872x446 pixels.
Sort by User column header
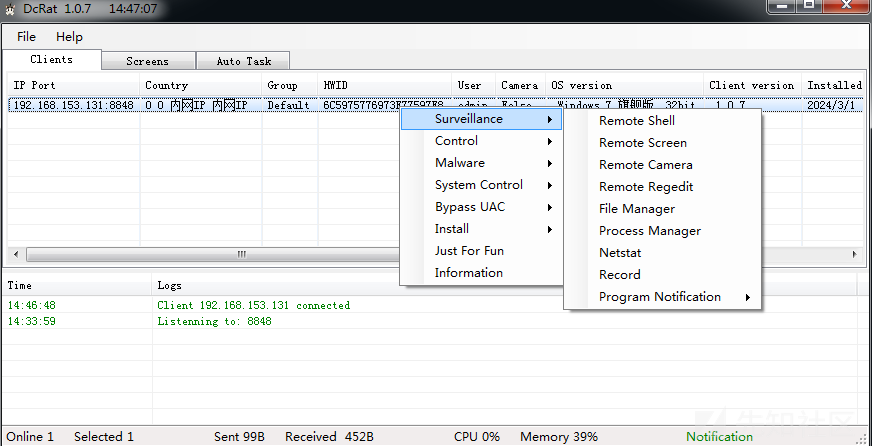point(474,85)
